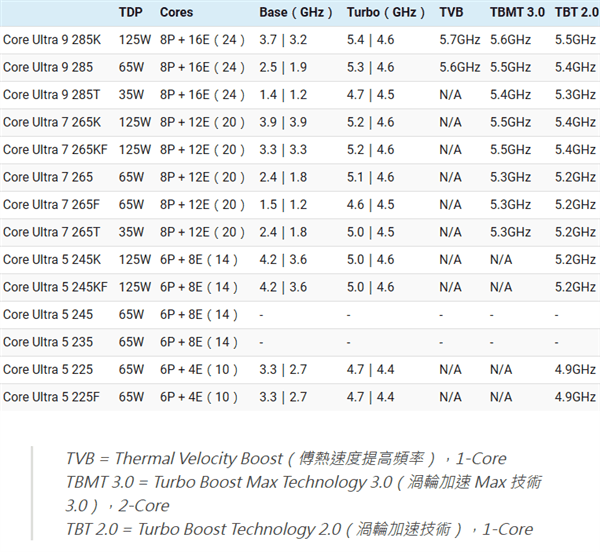Click the 5.6GHz TBMT 3.0 value of 285K
600x552 pixels.
(510, 40)
